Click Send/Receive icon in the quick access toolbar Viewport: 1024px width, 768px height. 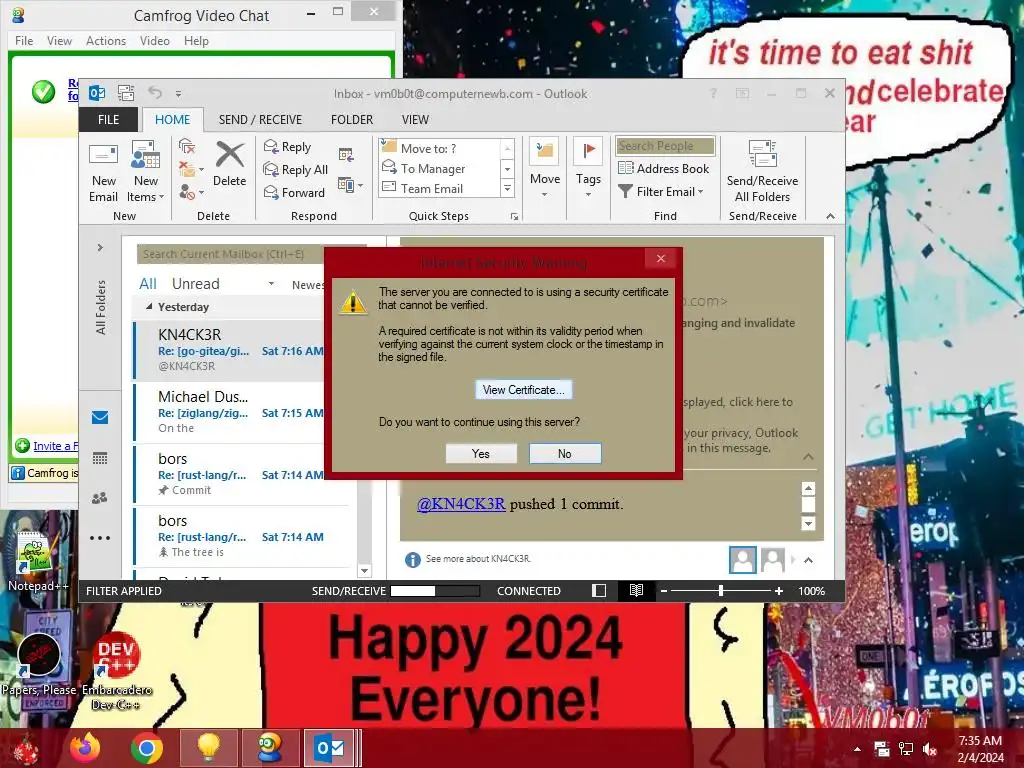pos(126,93)
